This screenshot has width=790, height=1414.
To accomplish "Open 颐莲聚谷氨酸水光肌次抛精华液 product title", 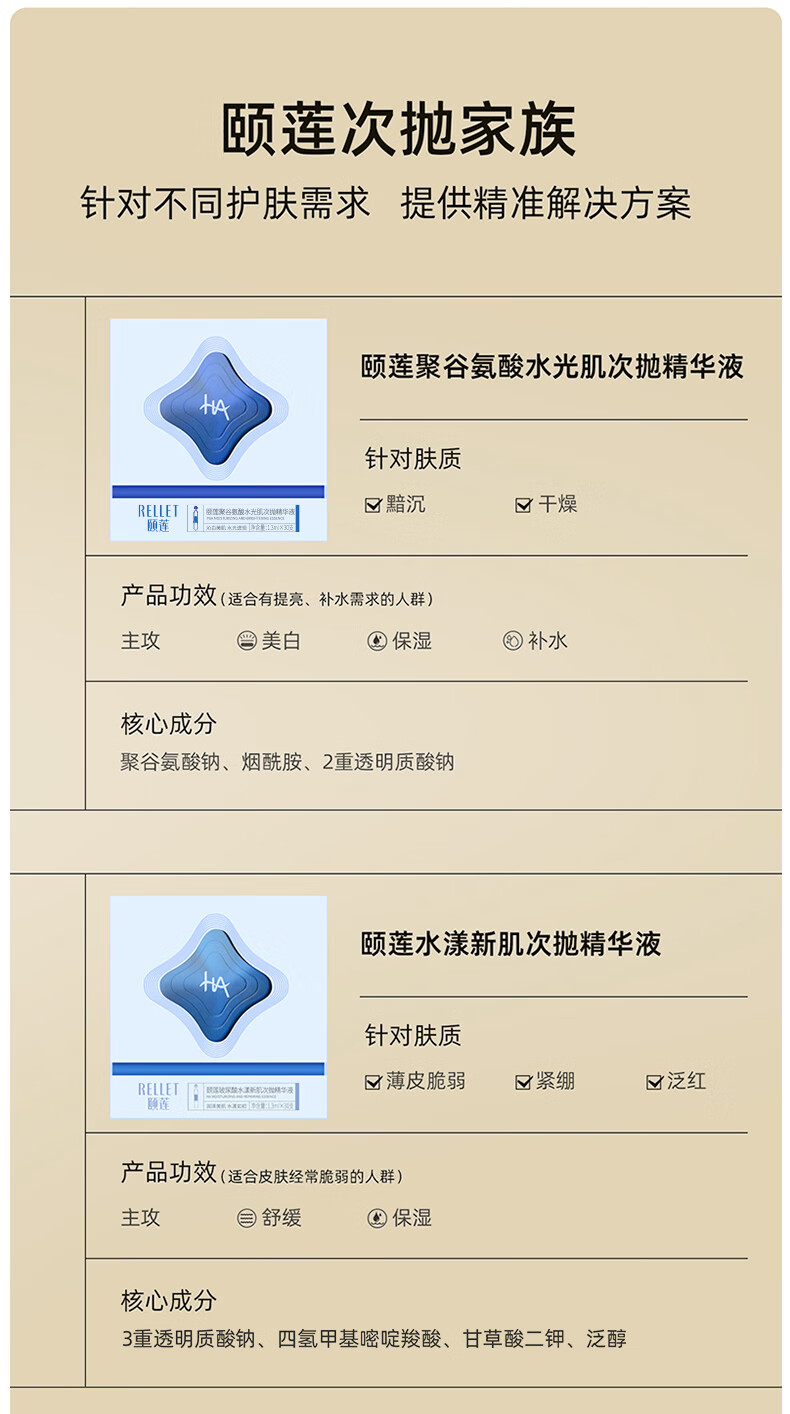I will tap(553, 367).
